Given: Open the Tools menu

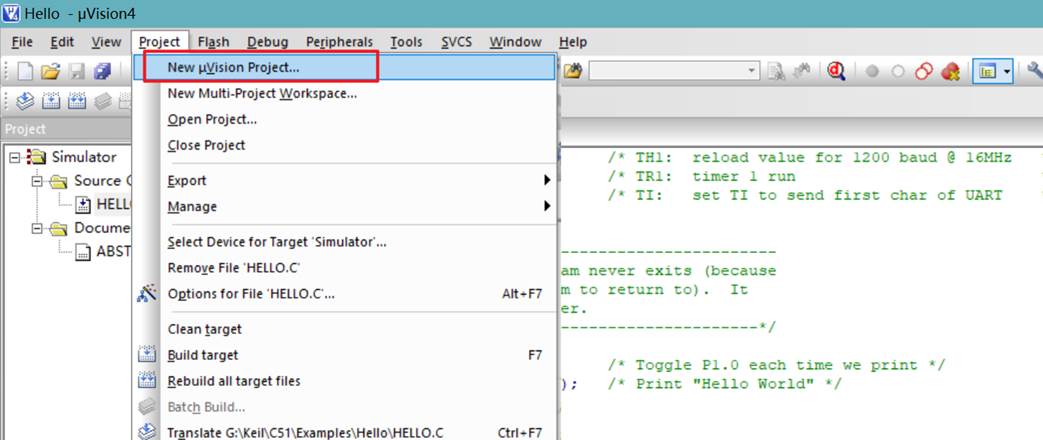Looking at the screenshot, I should [x=406, y=42].
